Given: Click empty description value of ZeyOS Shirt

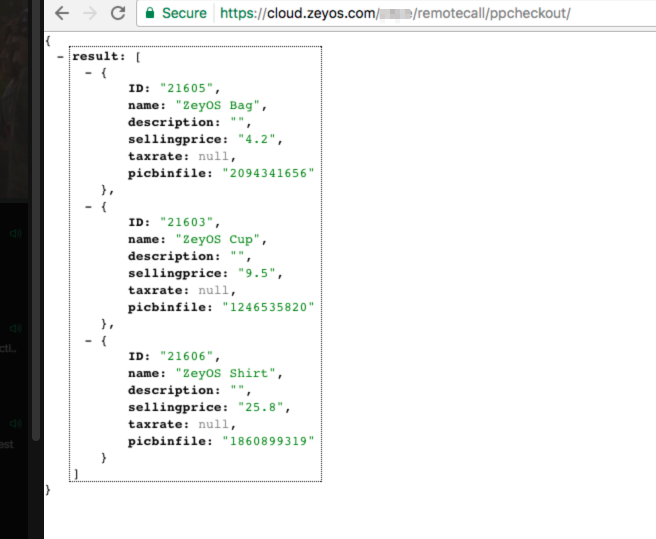Looking at the screenshot, I should 237,390.
